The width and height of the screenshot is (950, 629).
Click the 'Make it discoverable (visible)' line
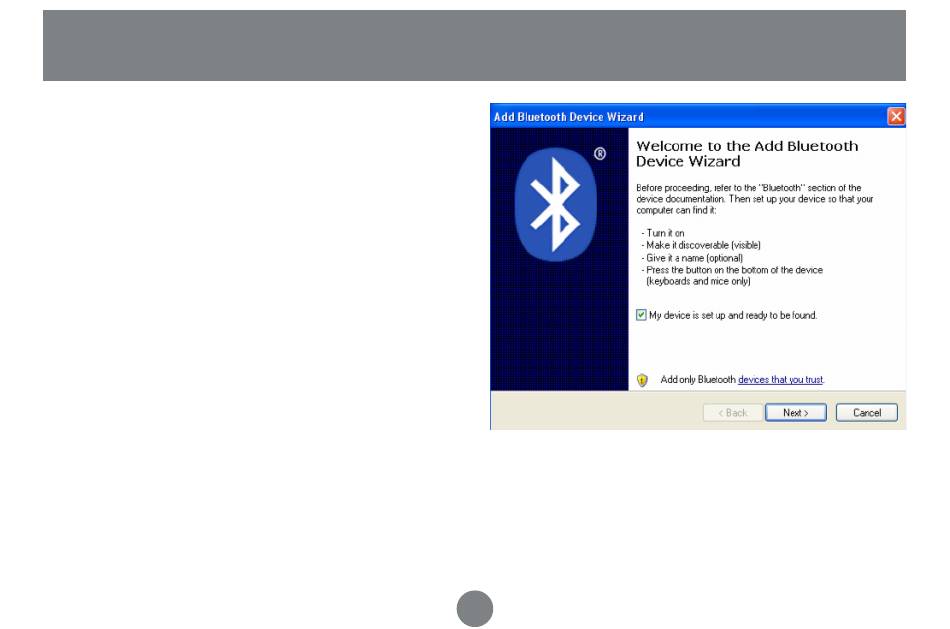click(701, 245)
